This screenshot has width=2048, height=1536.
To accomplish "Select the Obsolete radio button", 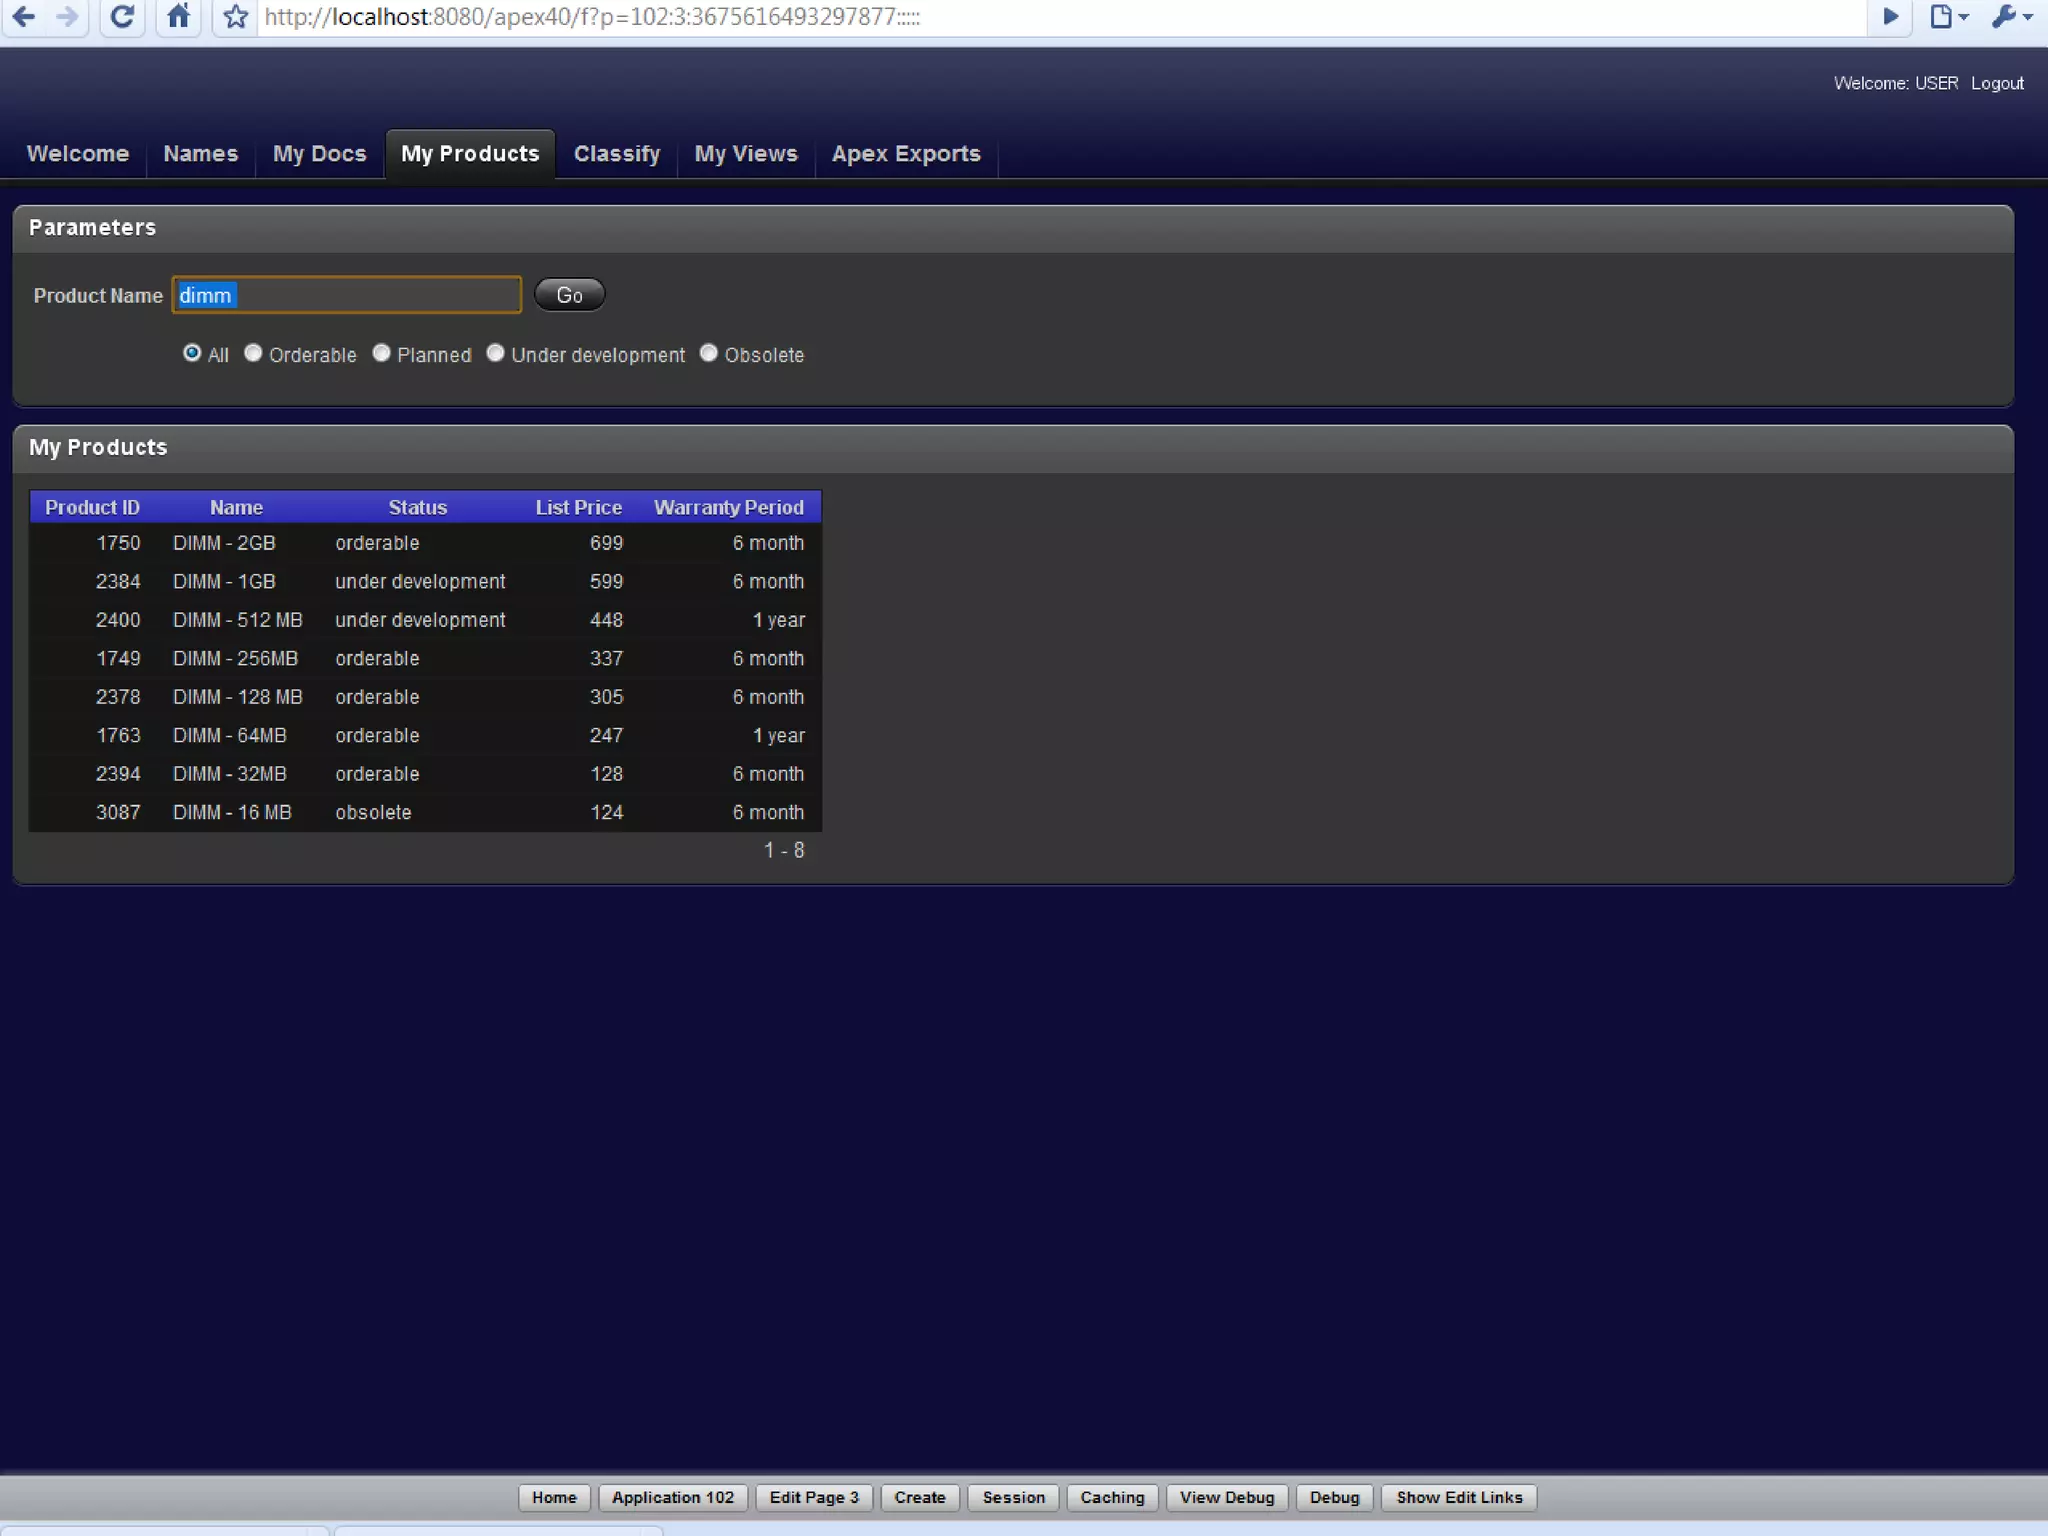I will coord(708,353).
